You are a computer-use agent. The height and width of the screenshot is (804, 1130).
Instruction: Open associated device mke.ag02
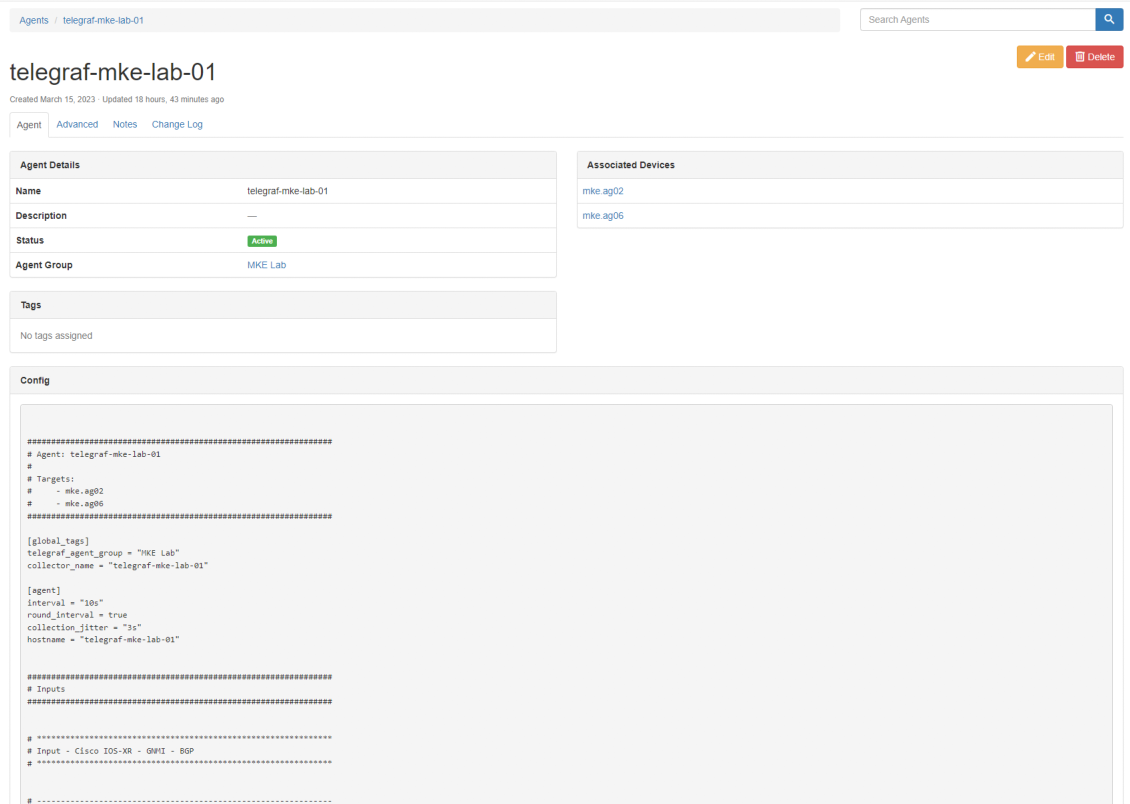[x=603, y=191]
